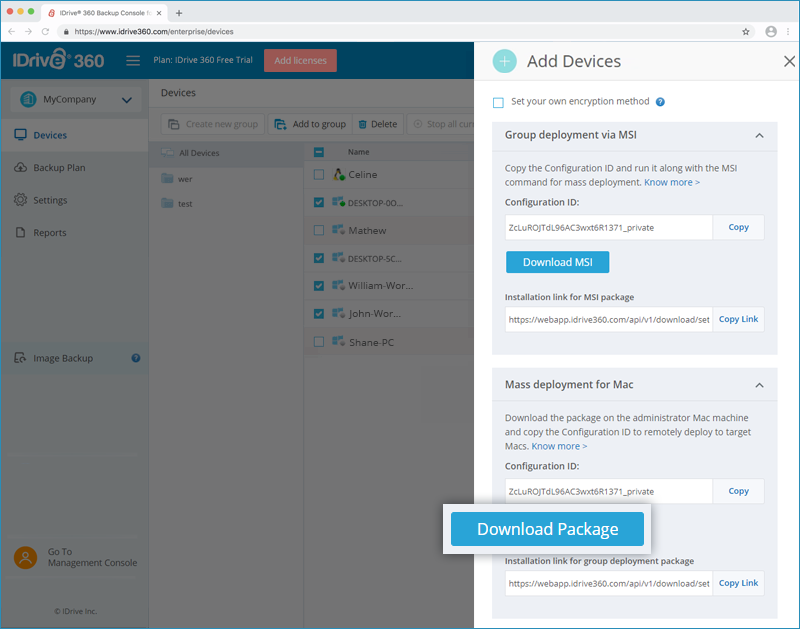Screen dimensions: 800x629
Task: Open Know more link for Mac deployment
Action: click(x=559, y=446)
